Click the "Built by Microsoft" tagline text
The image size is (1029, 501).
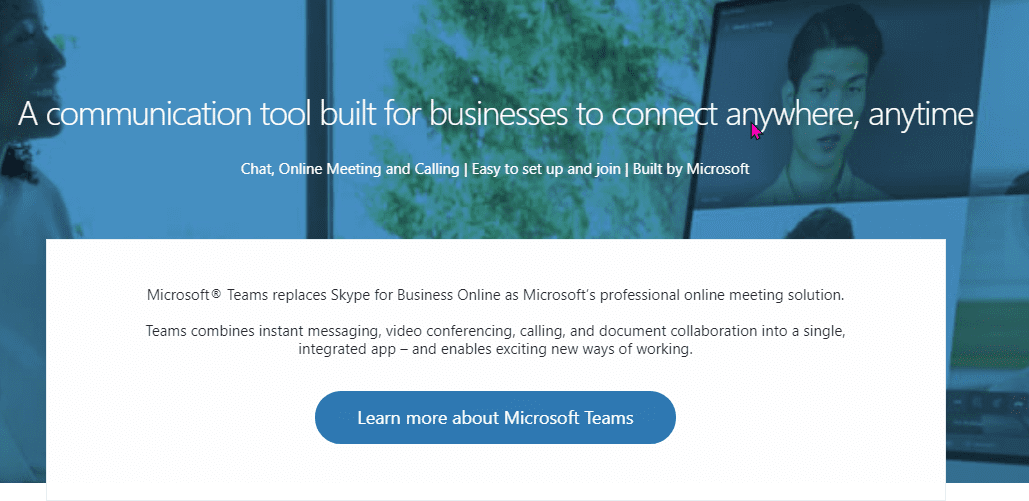pos(690,169)
